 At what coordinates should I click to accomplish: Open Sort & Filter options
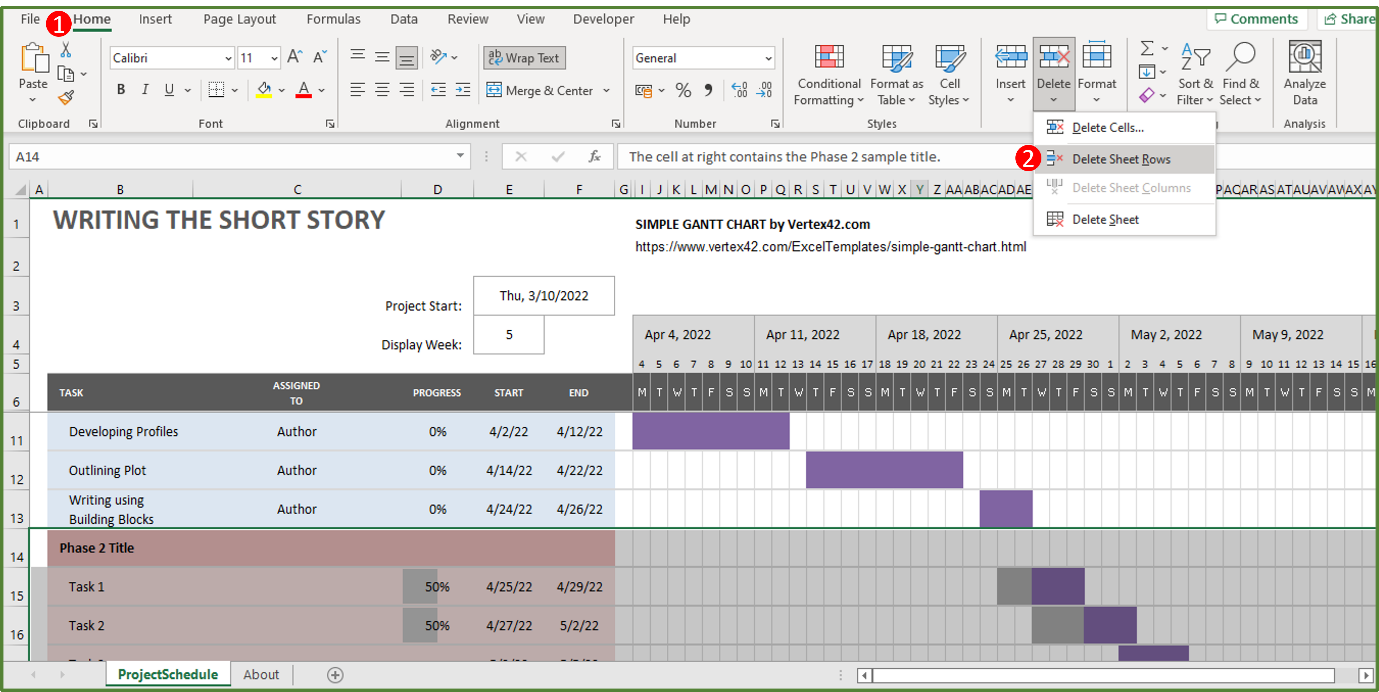click(1195, 74)
